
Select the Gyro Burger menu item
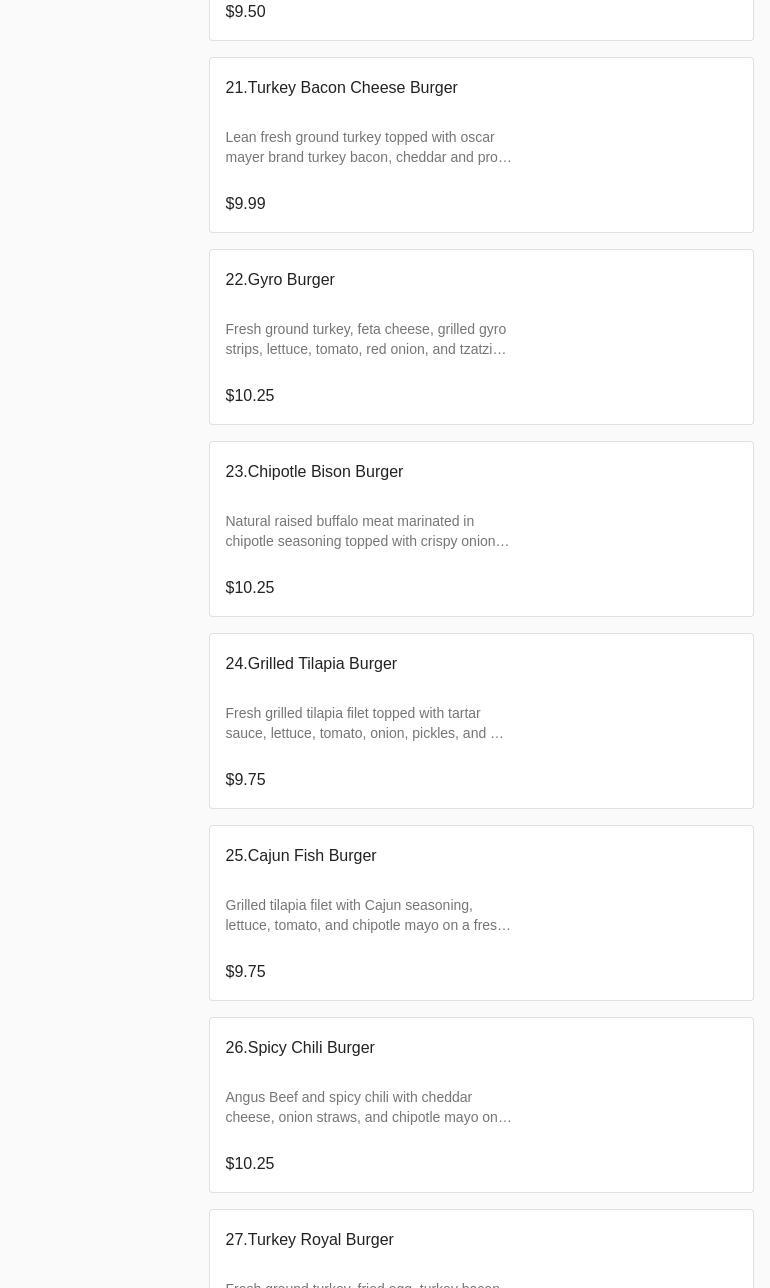(x=280, y=280)
